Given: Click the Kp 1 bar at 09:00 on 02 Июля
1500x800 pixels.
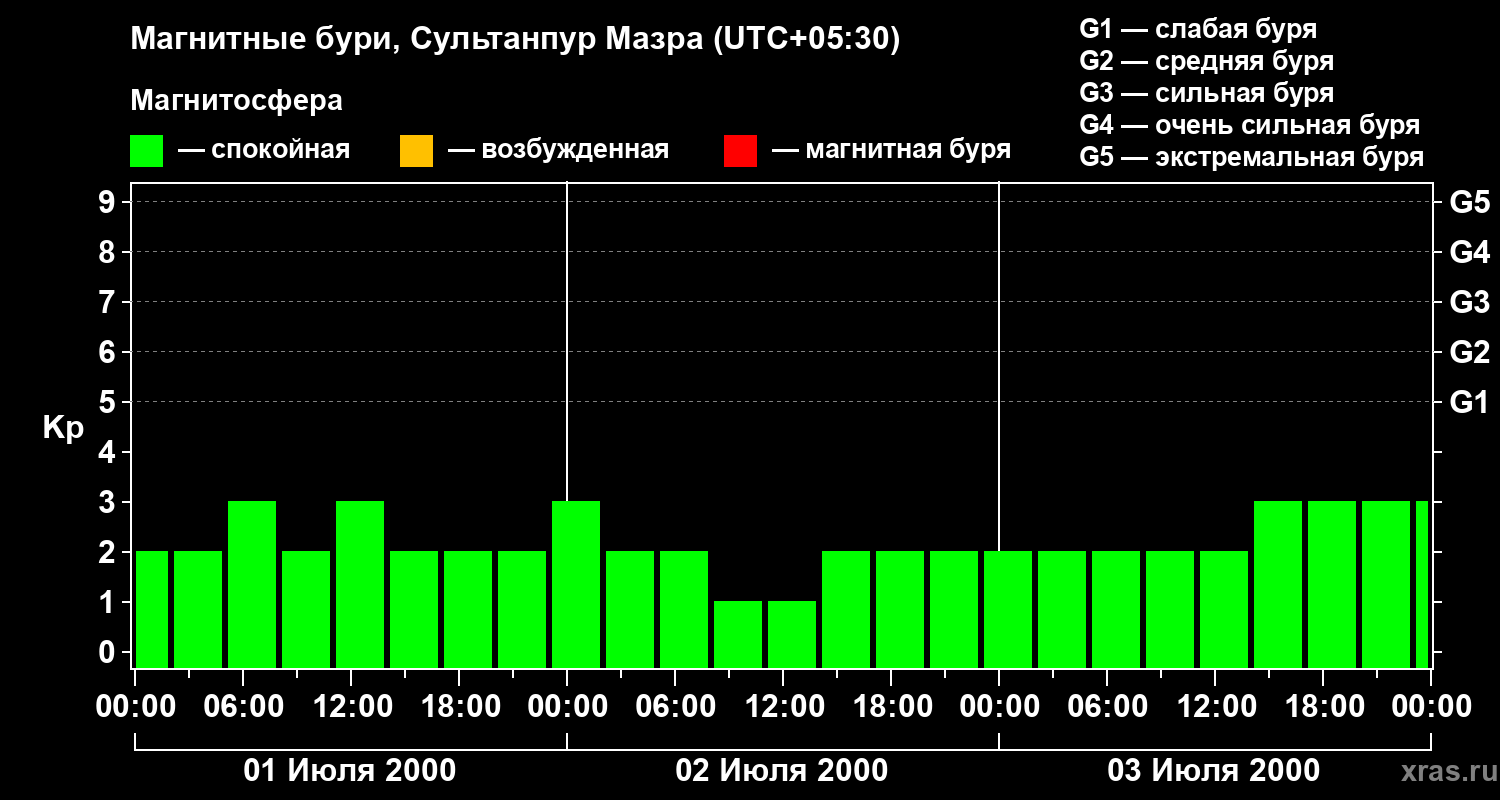Looking at the screenshot, I should point(738,634).
